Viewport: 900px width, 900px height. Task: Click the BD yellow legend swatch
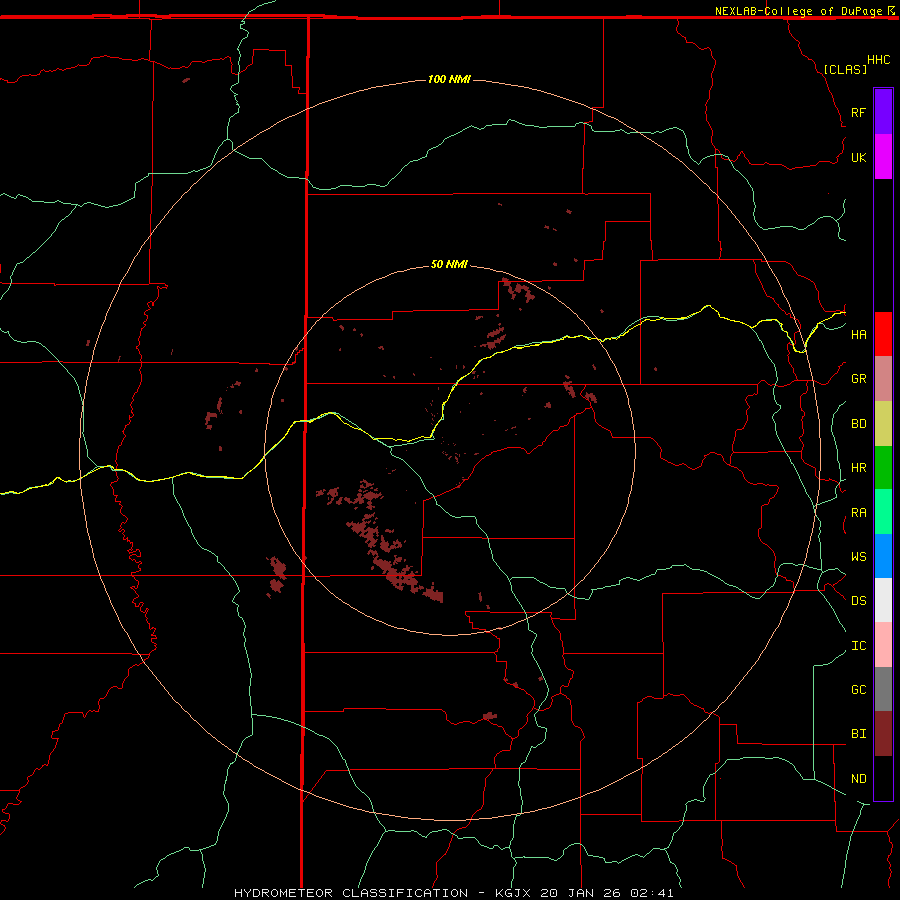pos(883,423)
